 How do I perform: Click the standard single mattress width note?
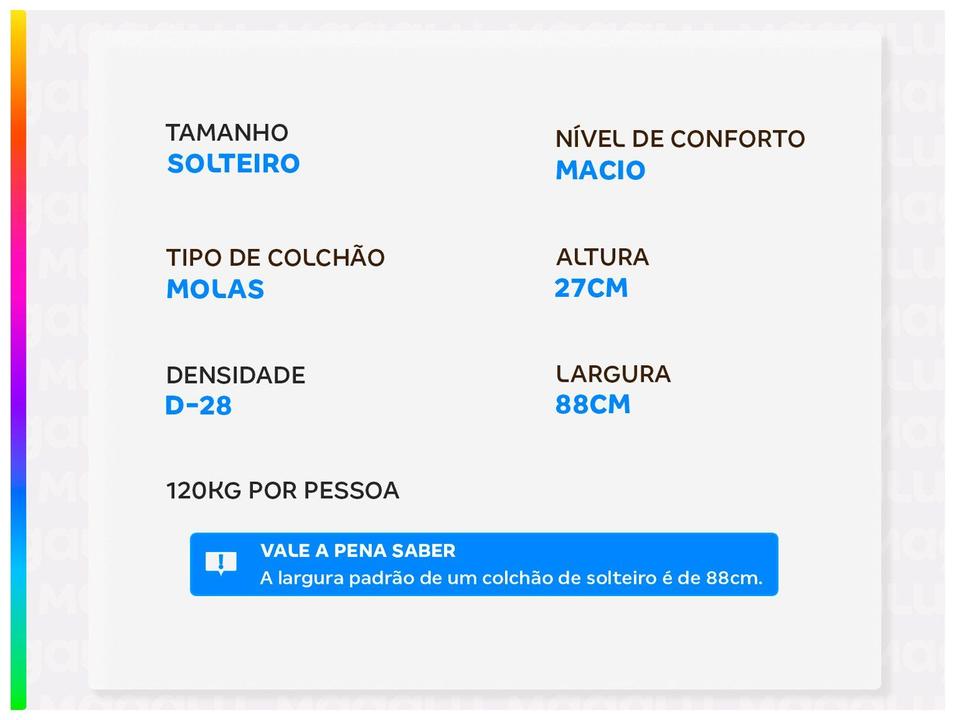(x=510, y=578)
